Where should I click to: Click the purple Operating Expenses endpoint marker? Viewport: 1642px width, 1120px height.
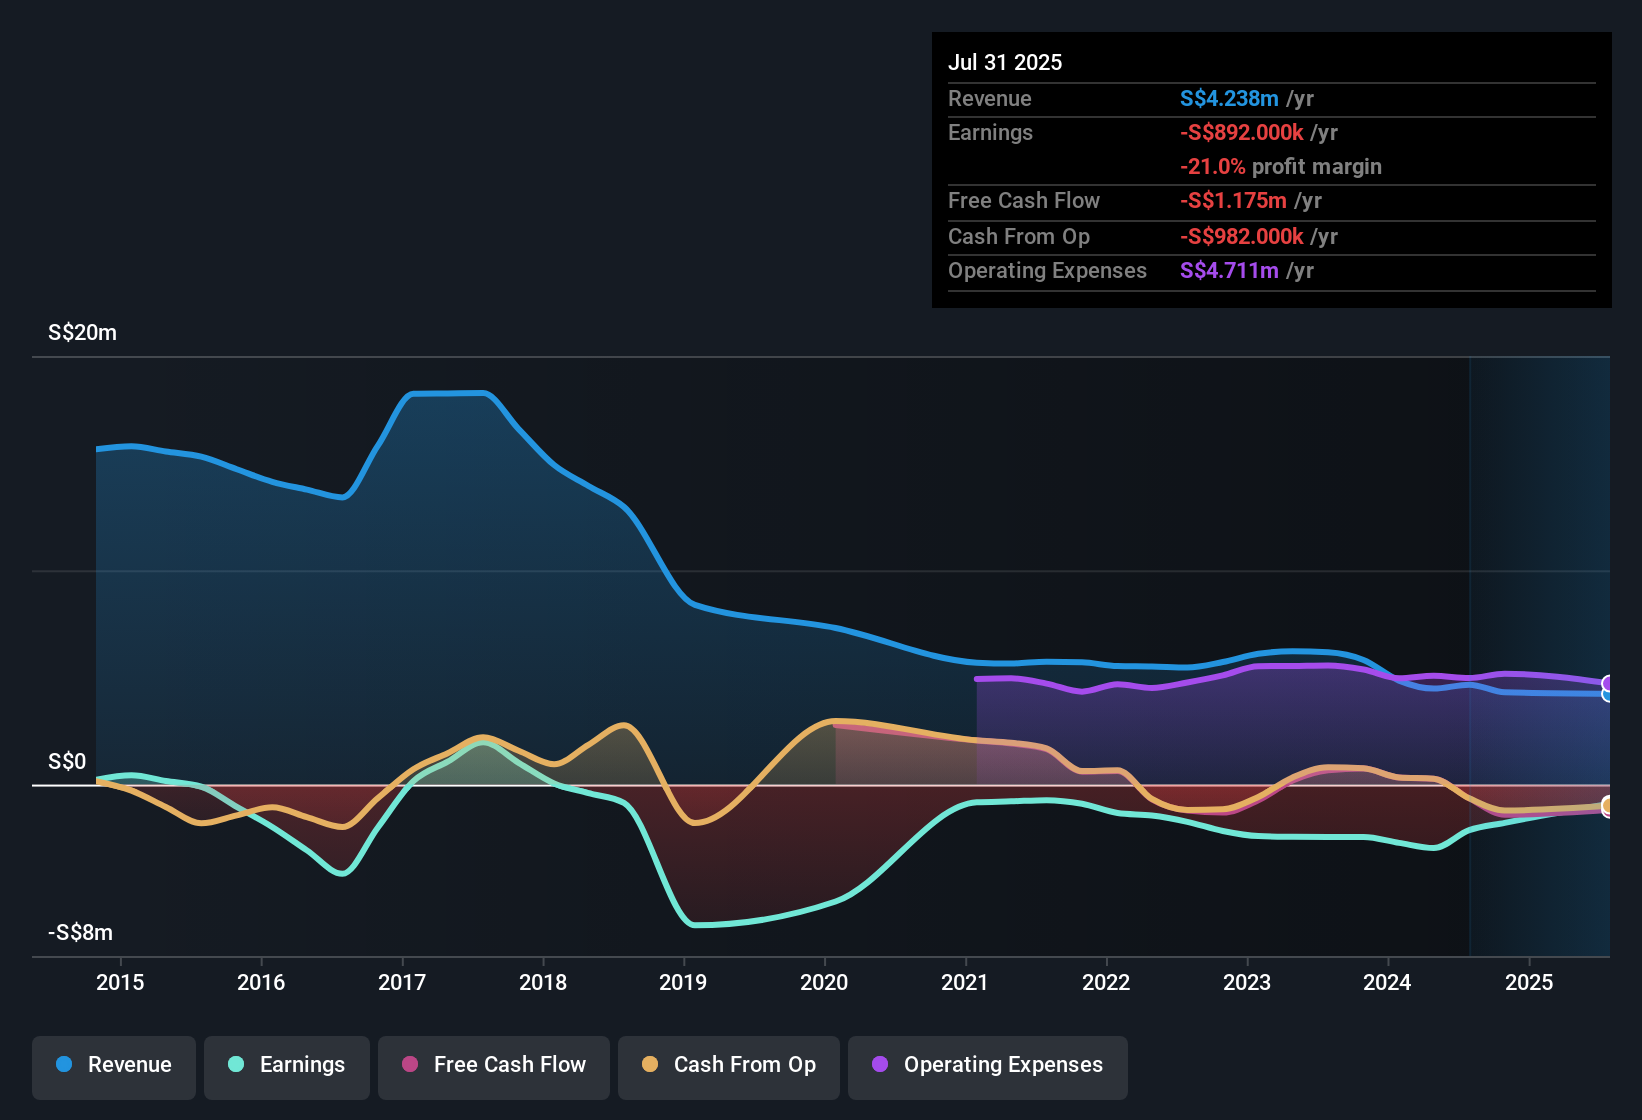point(1608,684)
